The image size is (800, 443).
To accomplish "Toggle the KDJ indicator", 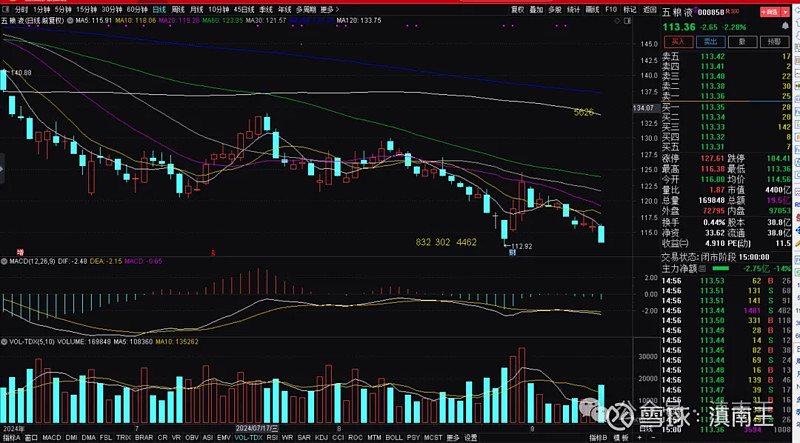I will point(321,438).
